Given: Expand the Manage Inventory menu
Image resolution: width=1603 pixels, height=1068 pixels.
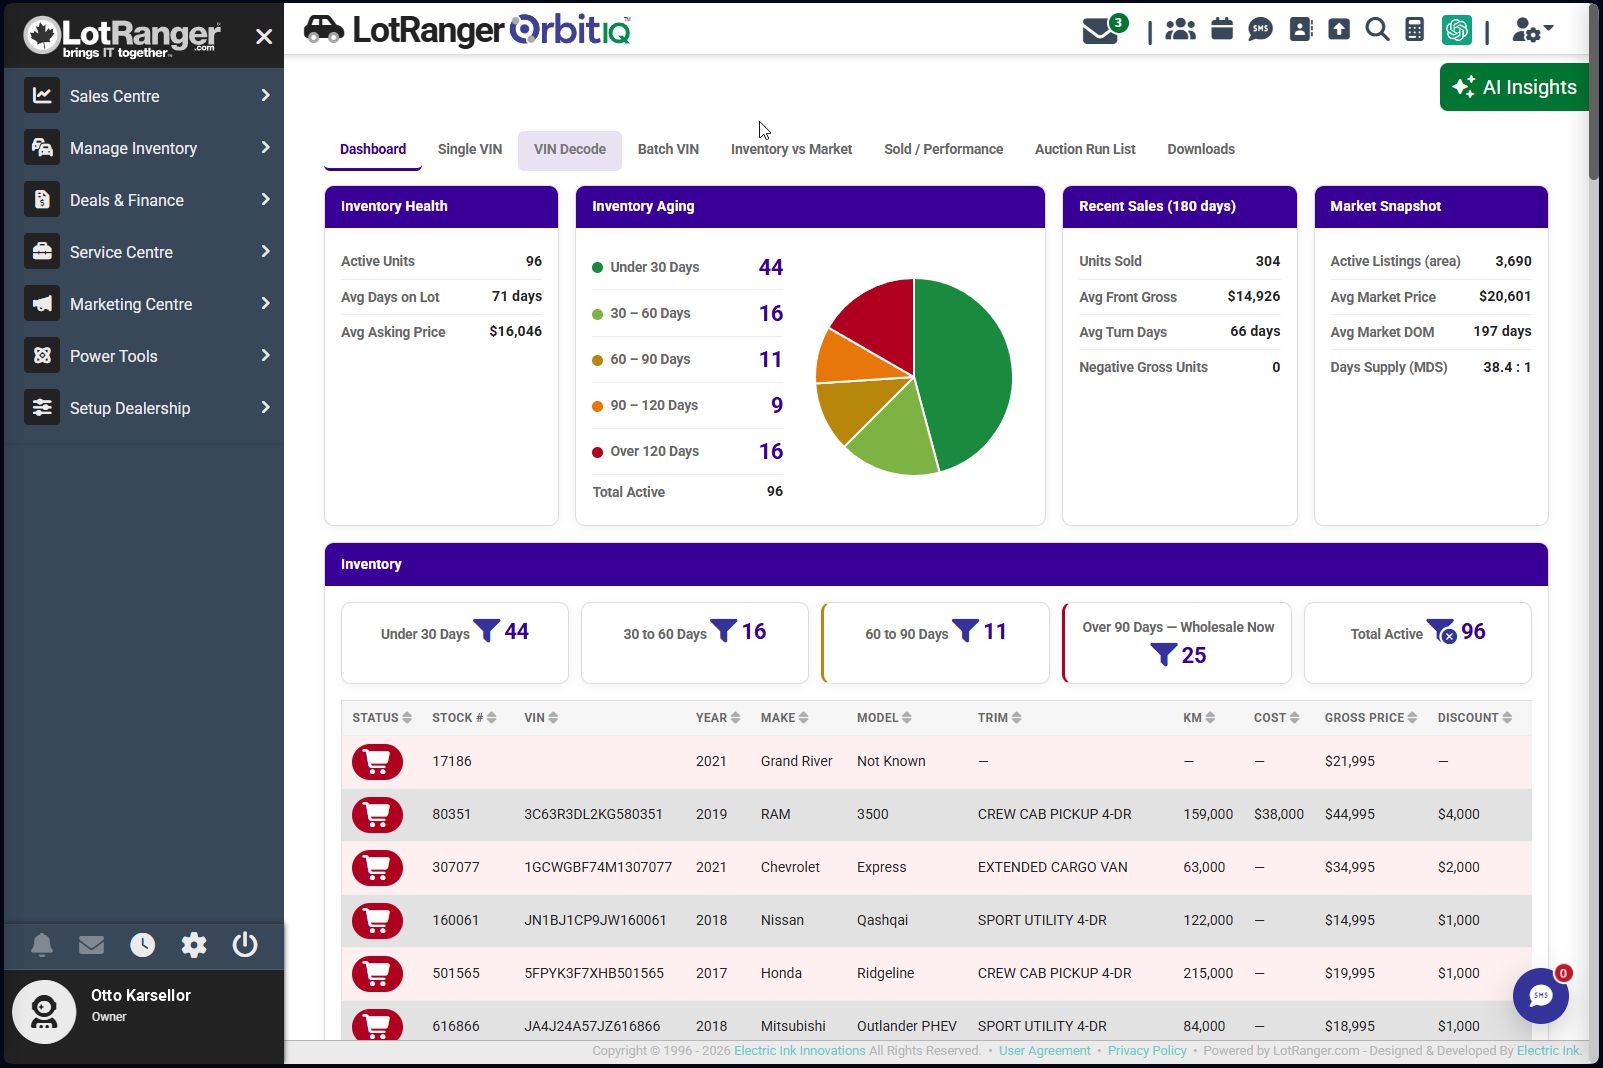Looking at the screenshot, I should (x=144, y=148).
